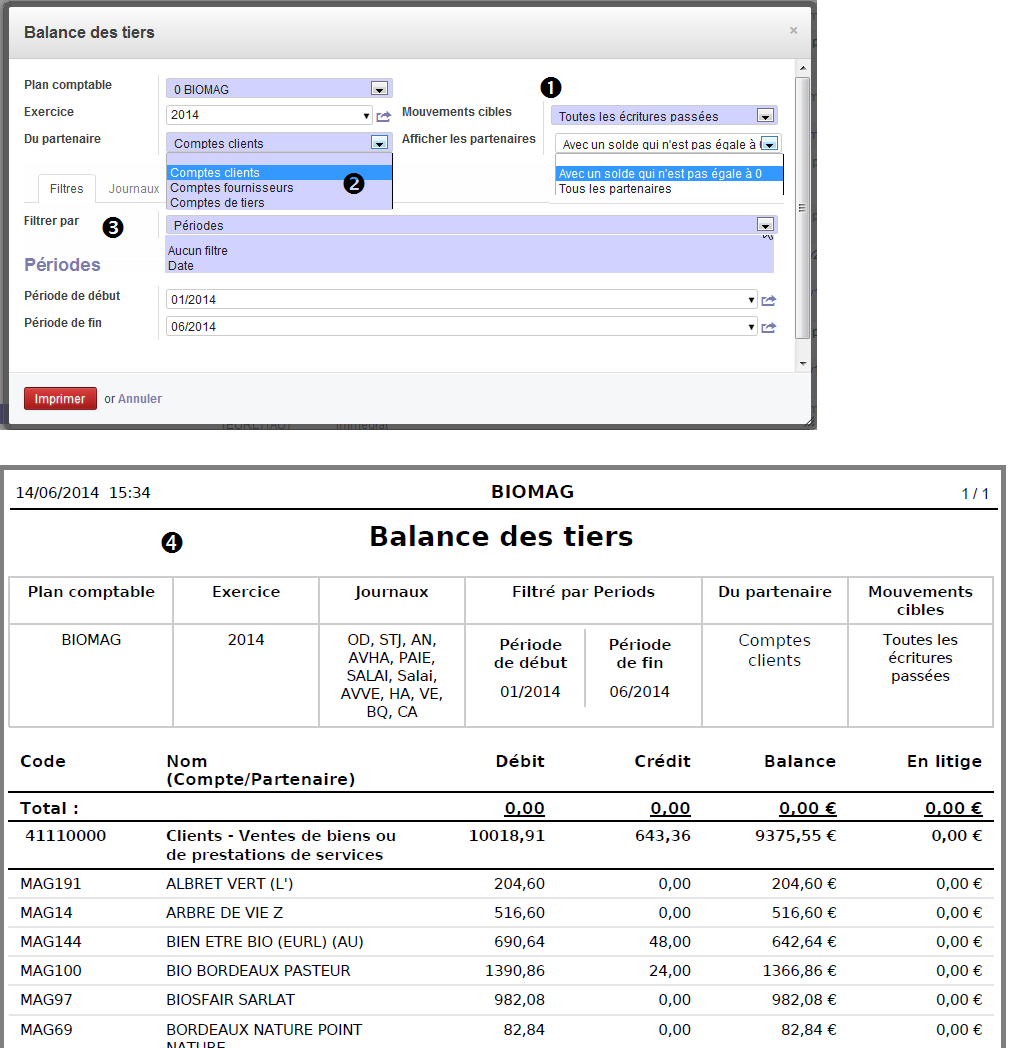This screenshot has width=1016, height=1048.
Task: Click partner code MAG191 in report
Action: click(51, 884)
